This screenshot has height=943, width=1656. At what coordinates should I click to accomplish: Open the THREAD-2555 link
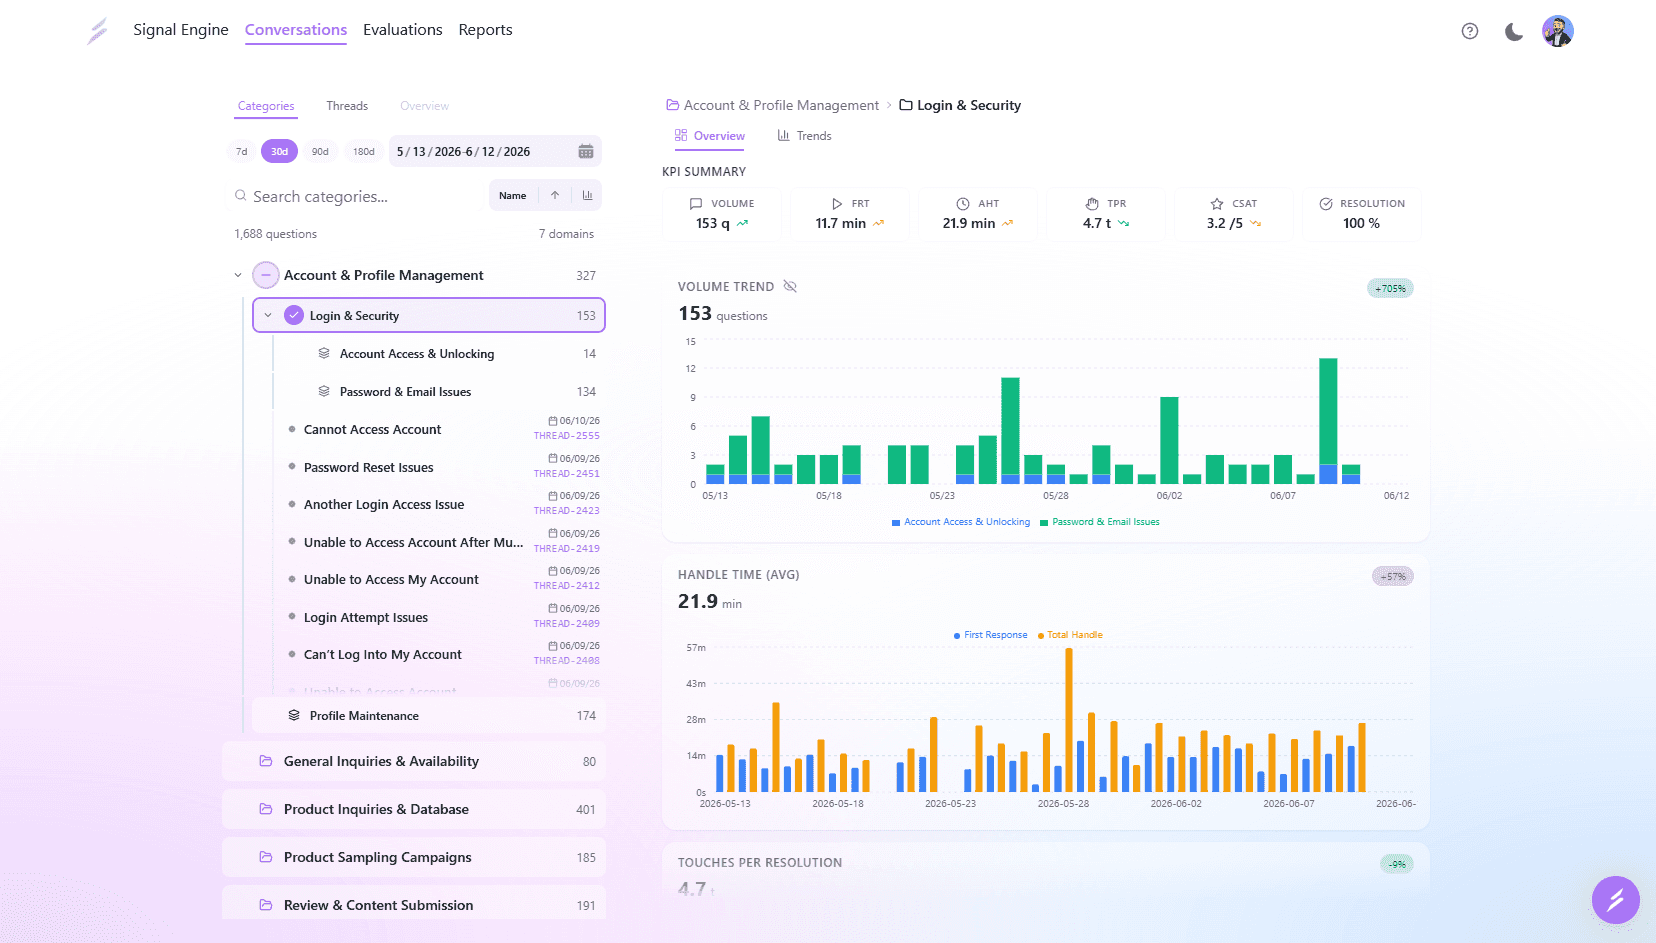pyautogui.click(x=567, y=436)
